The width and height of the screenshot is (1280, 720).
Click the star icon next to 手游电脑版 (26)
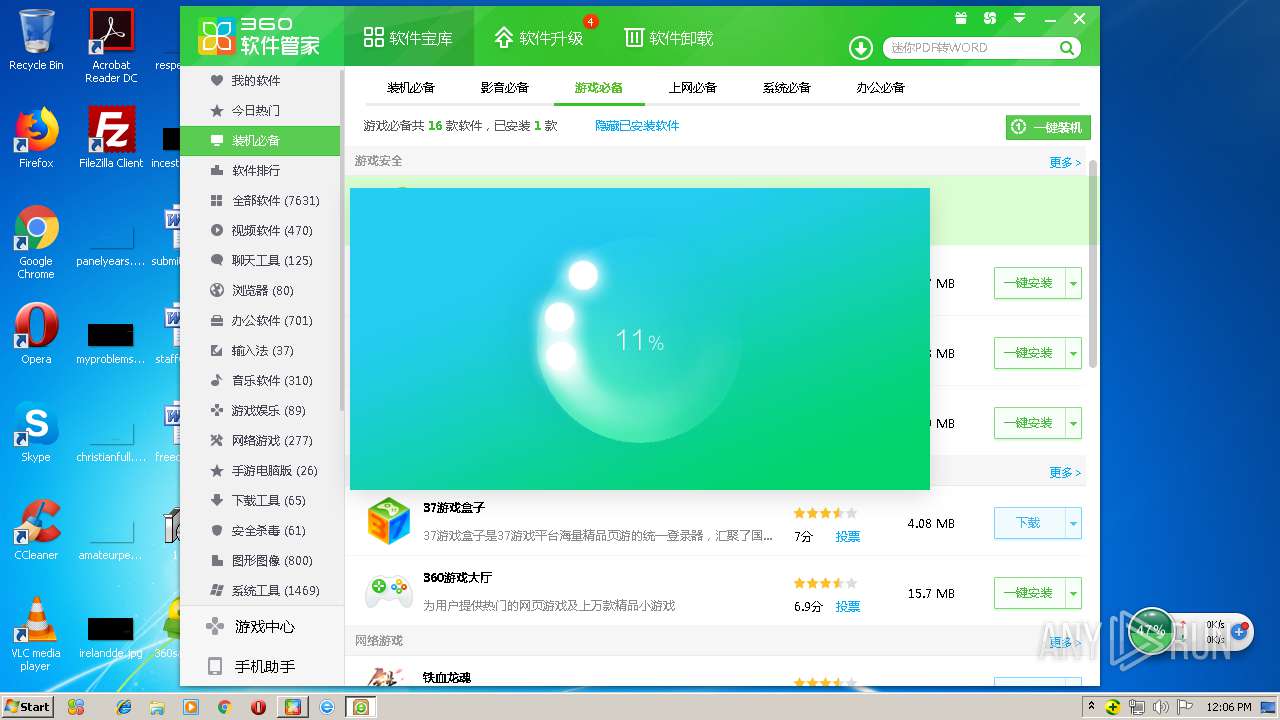[216, 470]
